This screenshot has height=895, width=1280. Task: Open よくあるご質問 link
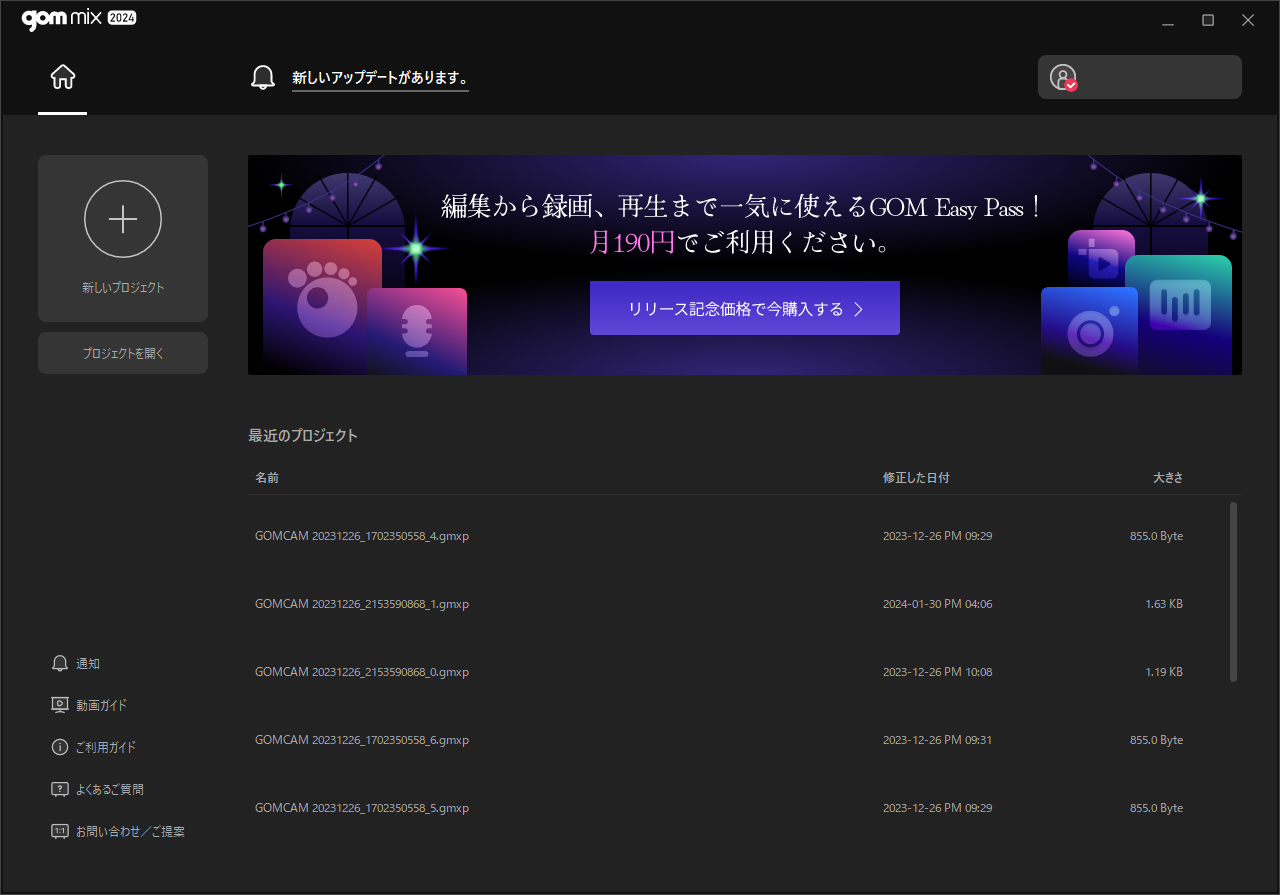[x=110, y=789]
